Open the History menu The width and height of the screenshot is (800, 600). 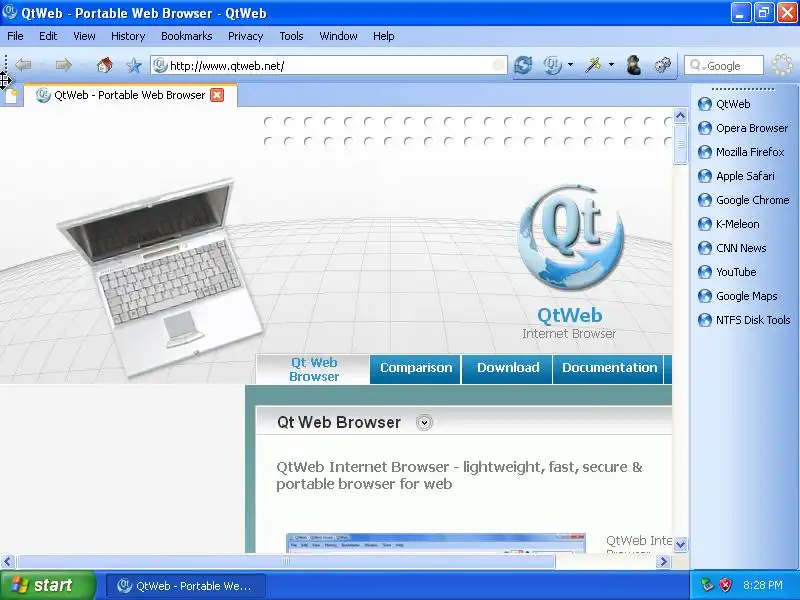click(x=128, y=36)
